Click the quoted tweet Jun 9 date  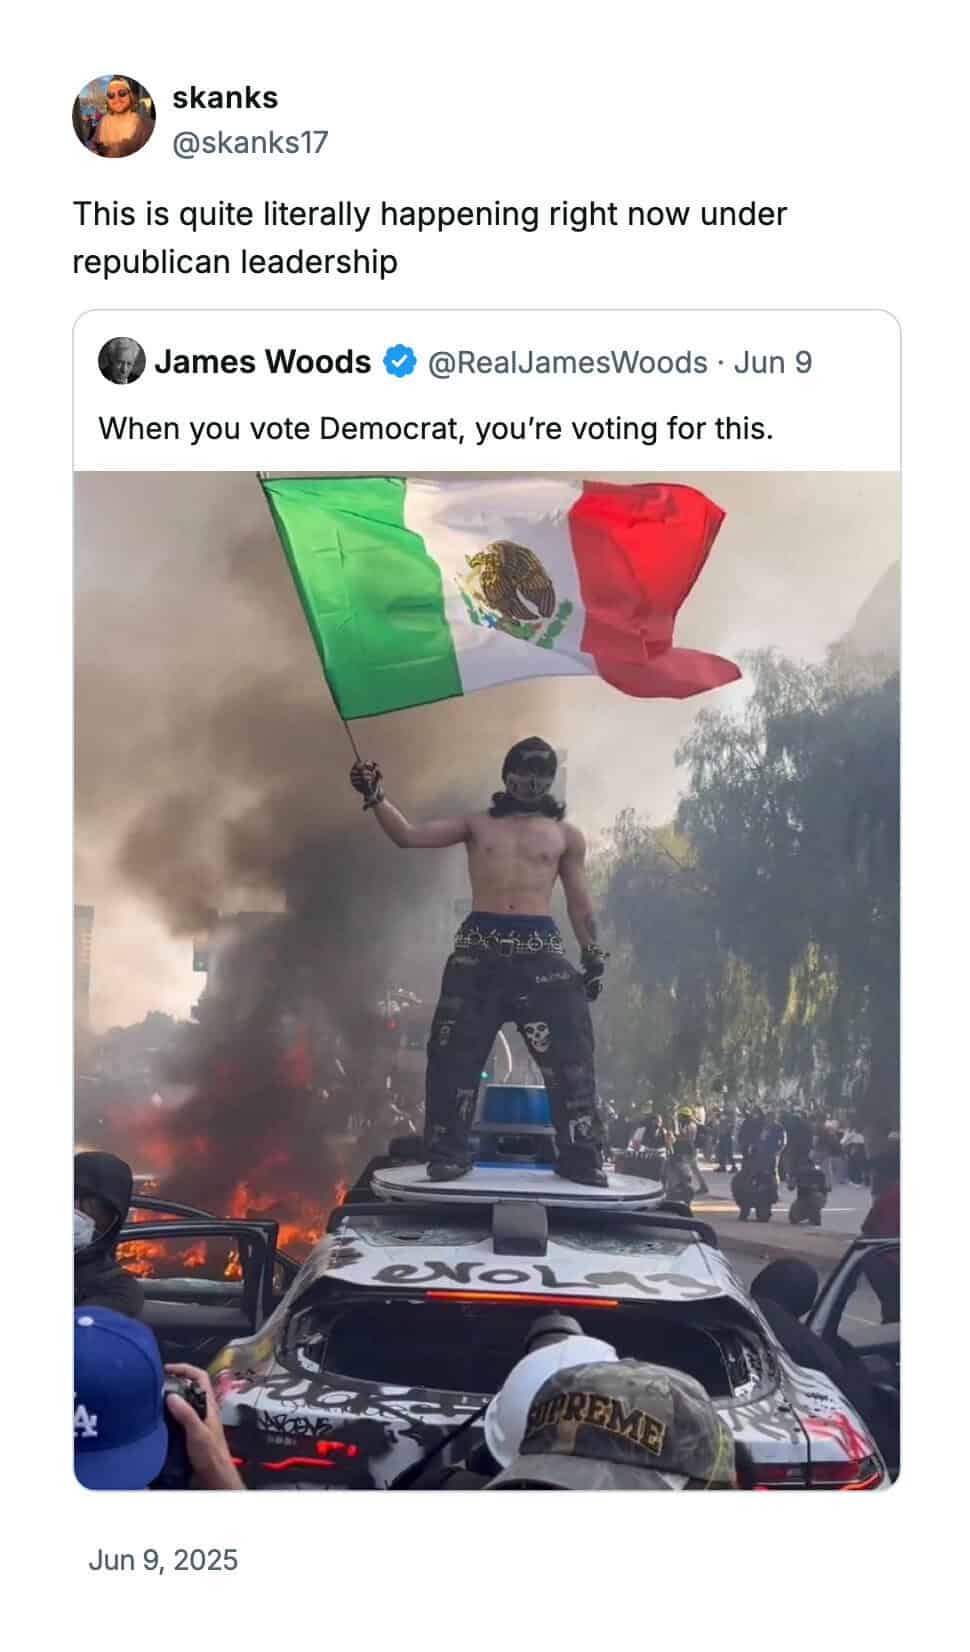(x=773, y=362)
